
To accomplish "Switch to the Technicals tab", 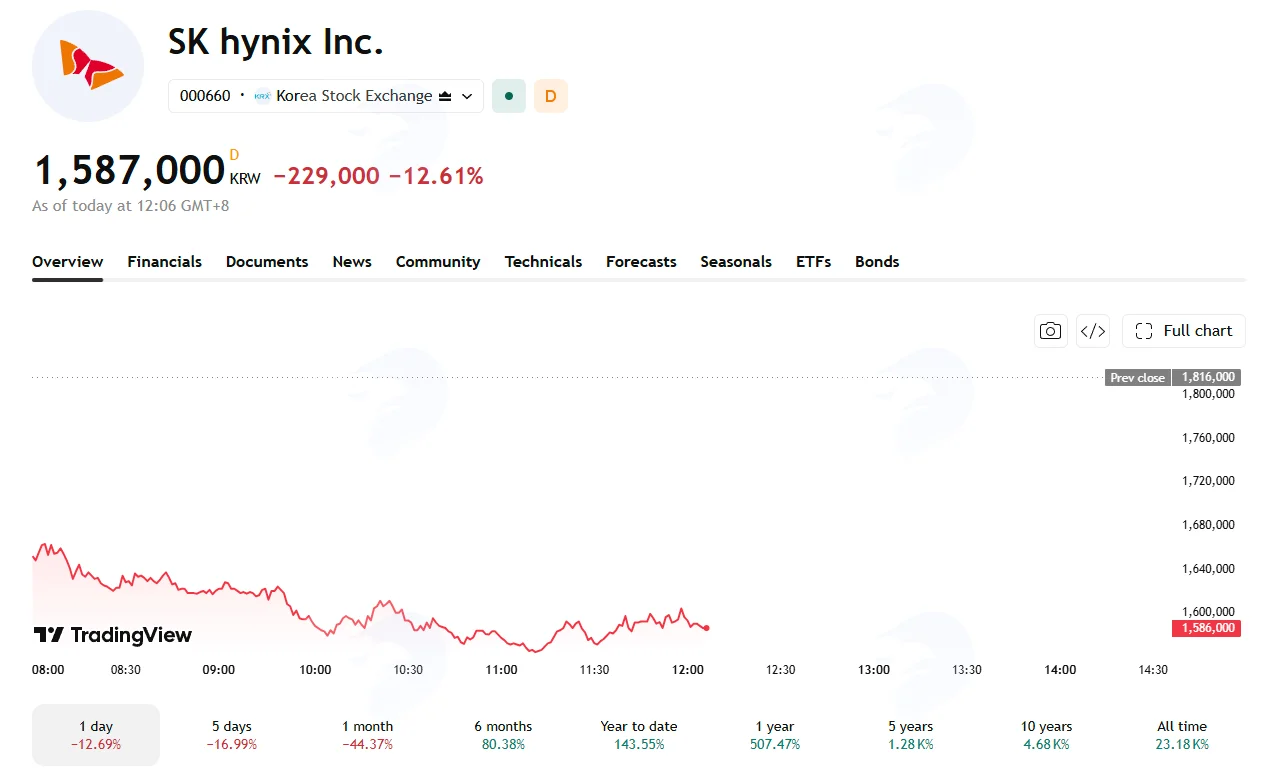I will [x=543, y=261].
